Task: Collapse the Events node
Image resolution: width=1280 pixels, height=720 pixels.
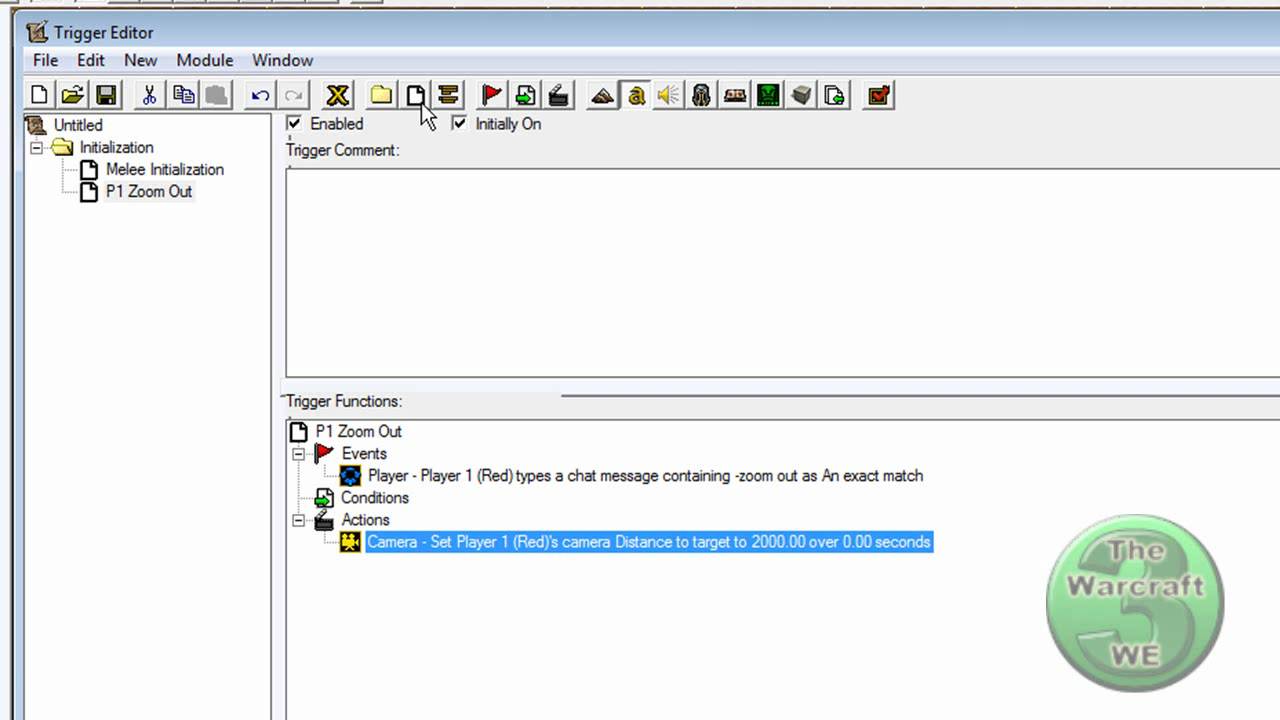Action: point(298,453)
